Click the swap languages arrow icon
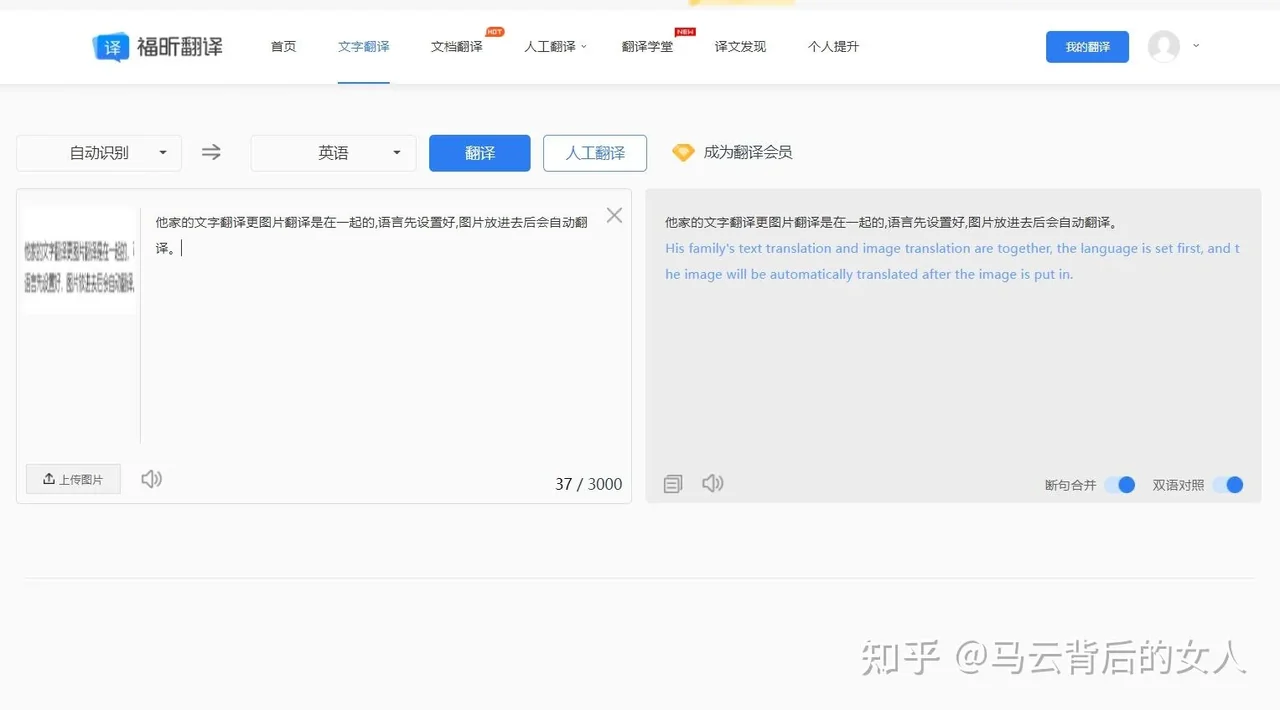 pos(210,152)
